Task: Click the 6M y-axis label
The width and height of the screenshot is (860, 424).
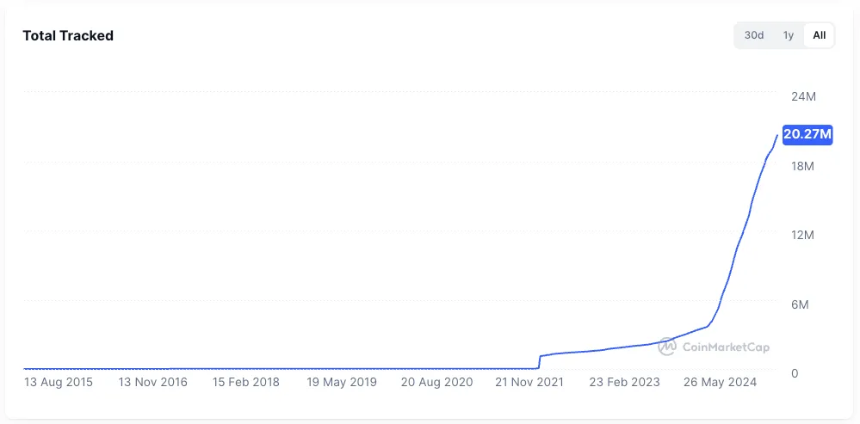Action: [800, 304]
